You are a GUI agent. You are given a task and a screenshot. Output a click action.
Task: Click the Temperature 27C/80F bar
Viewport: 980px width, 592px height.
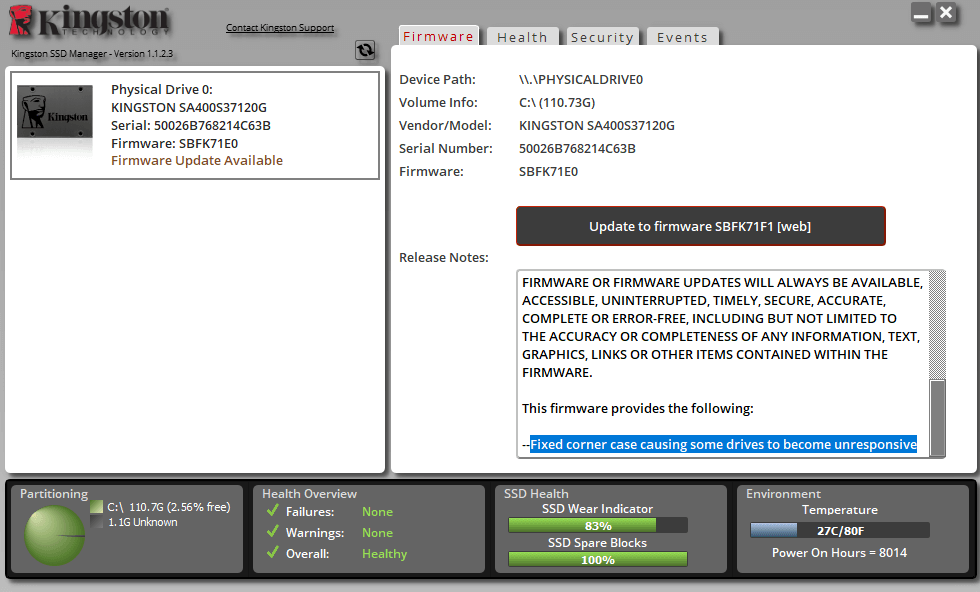839,530
